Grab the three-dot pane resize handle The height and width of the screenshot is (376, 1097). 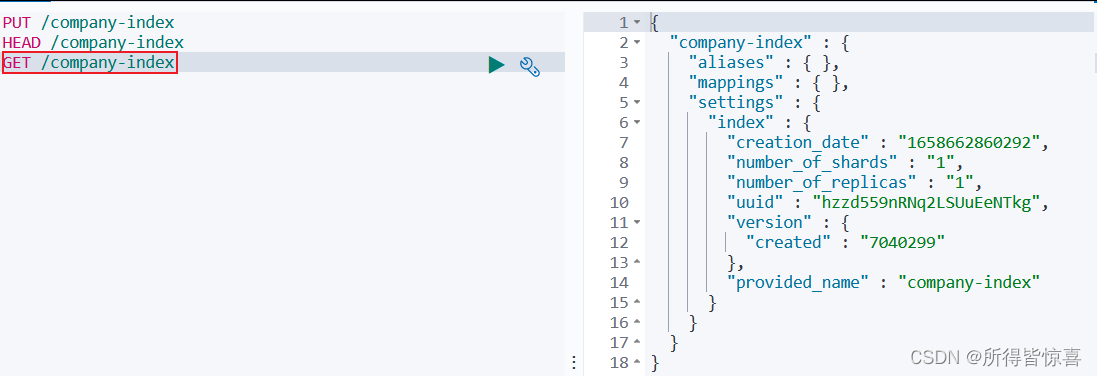point(574,362)
